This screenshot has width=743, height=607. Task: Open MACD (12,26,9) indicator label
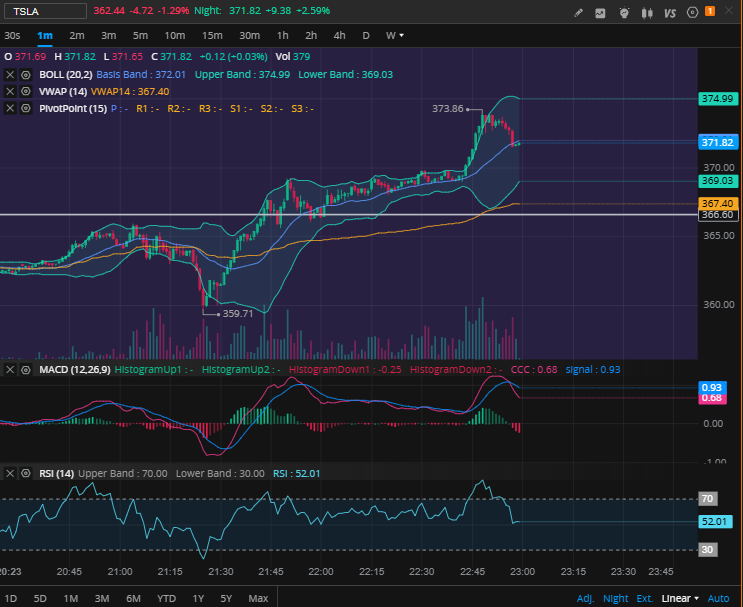[x=75, y=370]
